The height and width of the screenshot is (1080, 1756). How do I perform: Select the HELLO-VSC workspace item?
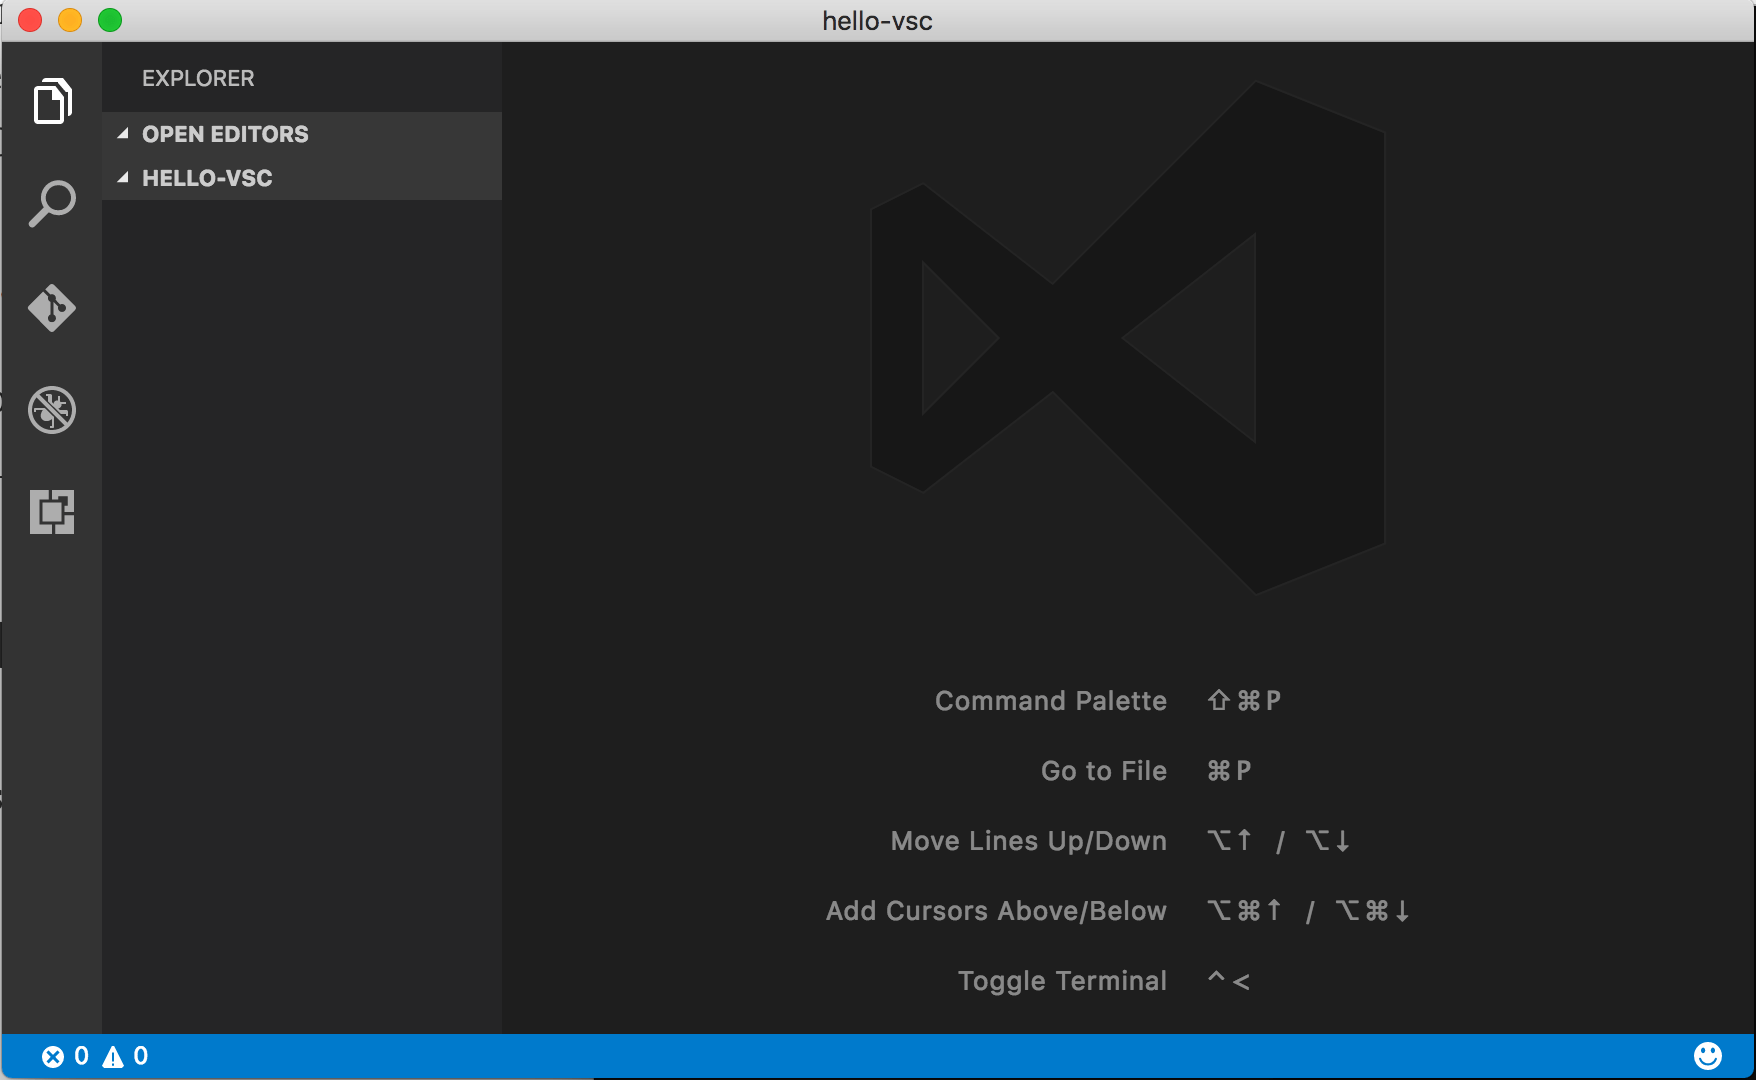(x=207, y=177)
